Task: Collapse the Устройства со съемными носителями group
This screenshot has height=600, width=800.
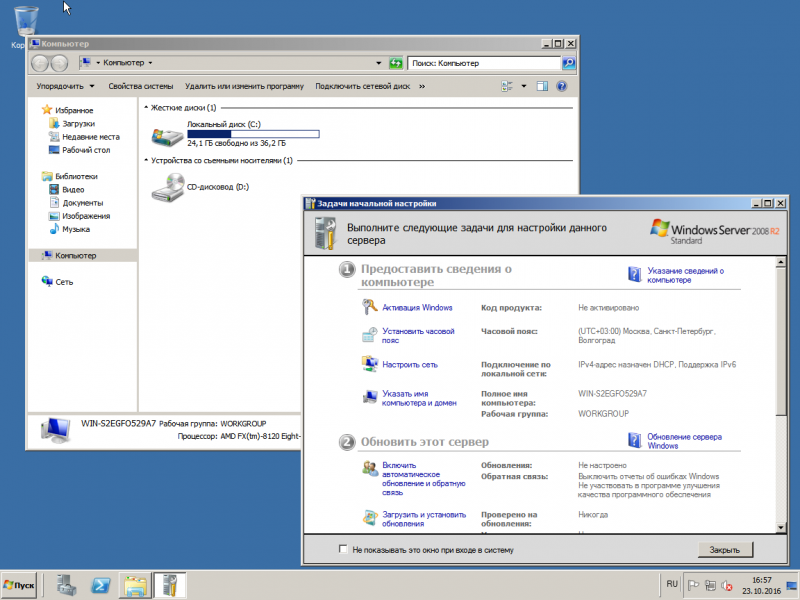Action: [146, 161]
